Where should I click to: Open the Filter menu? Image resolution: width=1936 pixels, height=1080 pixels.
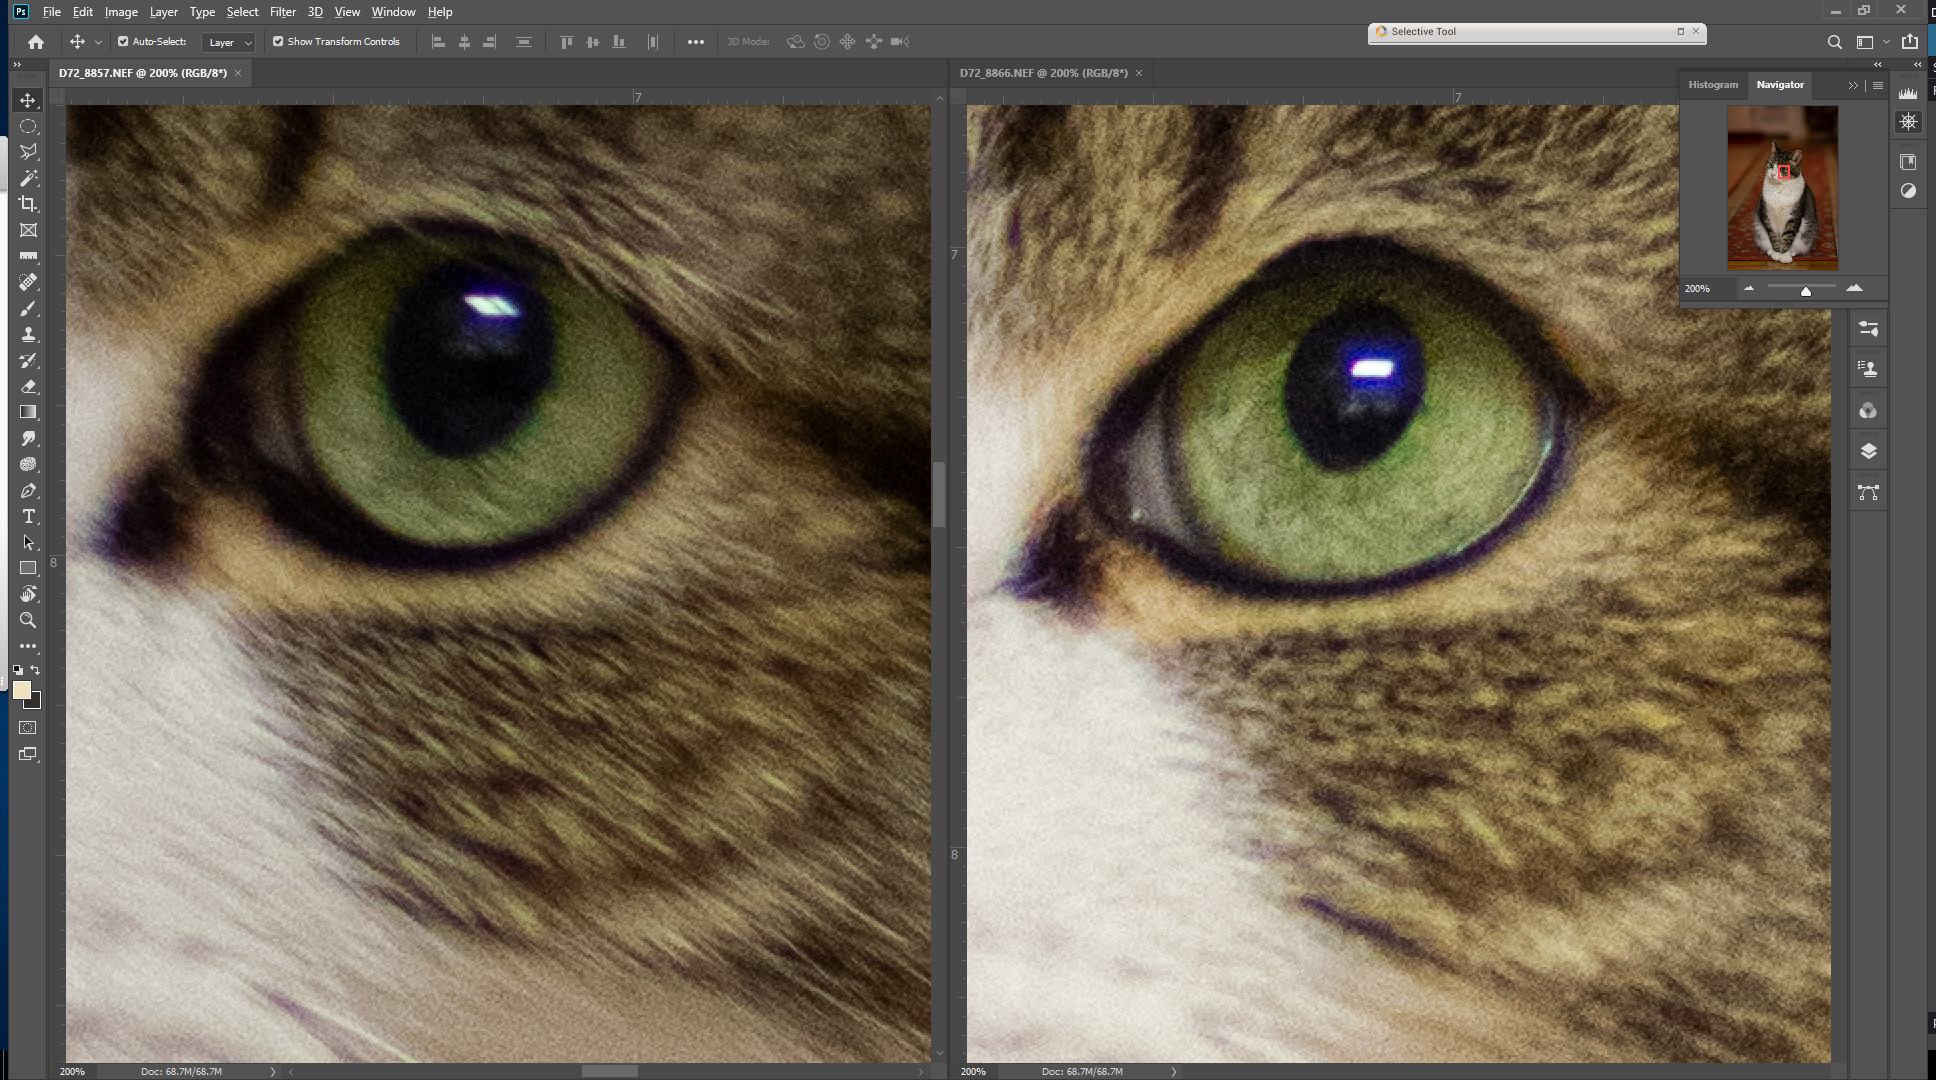pyautogui.click(x=283, y=12)
